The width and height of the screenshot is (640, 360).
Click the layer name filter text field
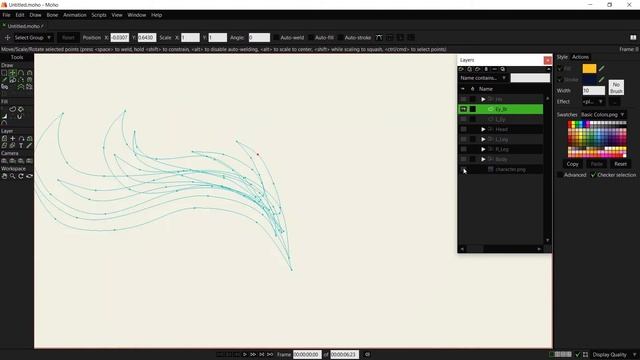click(530, 78)
